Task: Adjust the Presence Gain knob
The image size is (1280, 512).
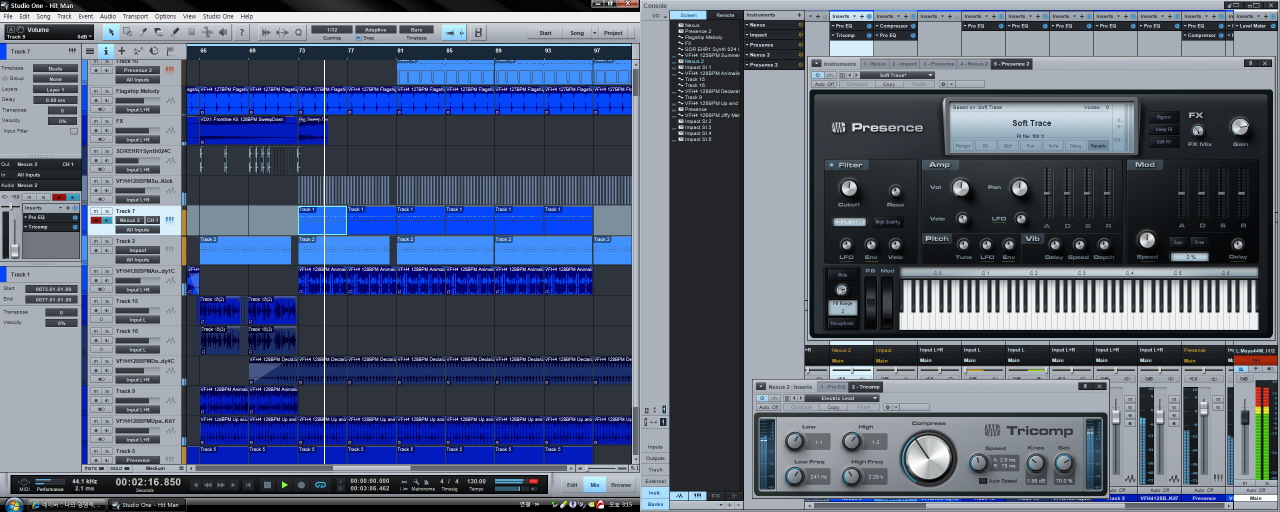Action: click(x=1240, y=127)
